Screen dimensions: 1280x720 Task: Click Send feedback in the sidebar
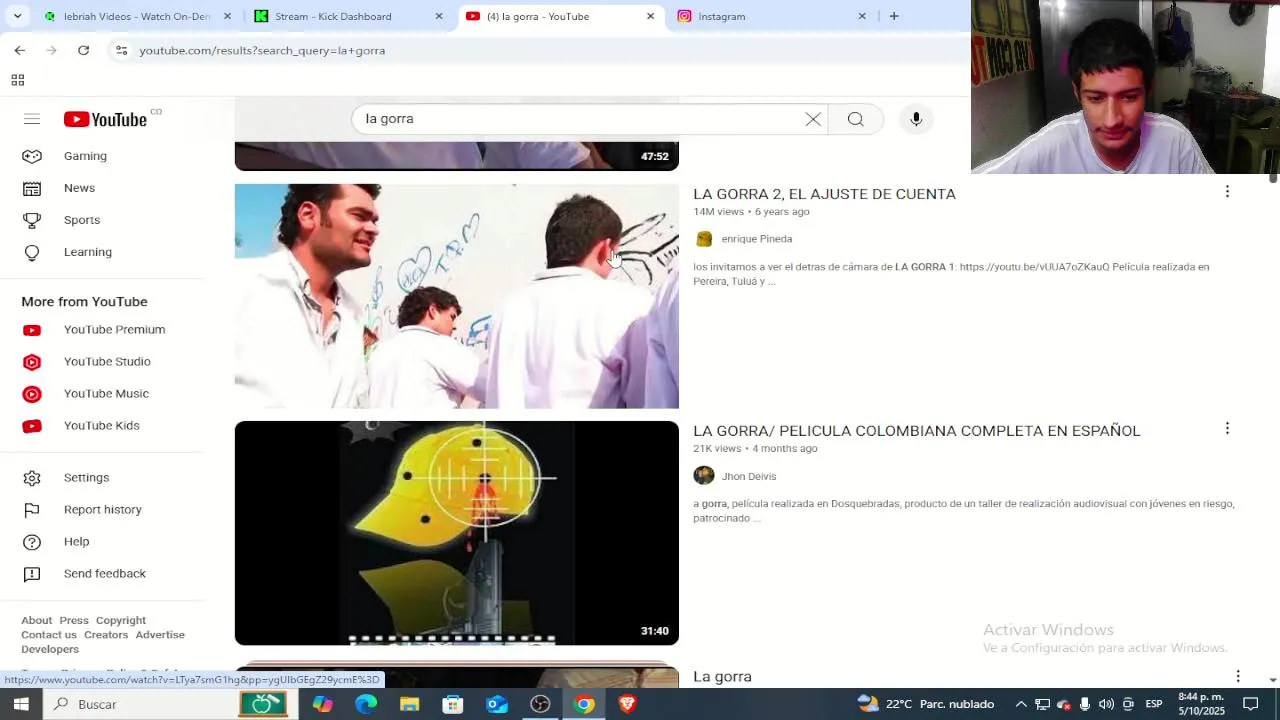pos(105,574)
